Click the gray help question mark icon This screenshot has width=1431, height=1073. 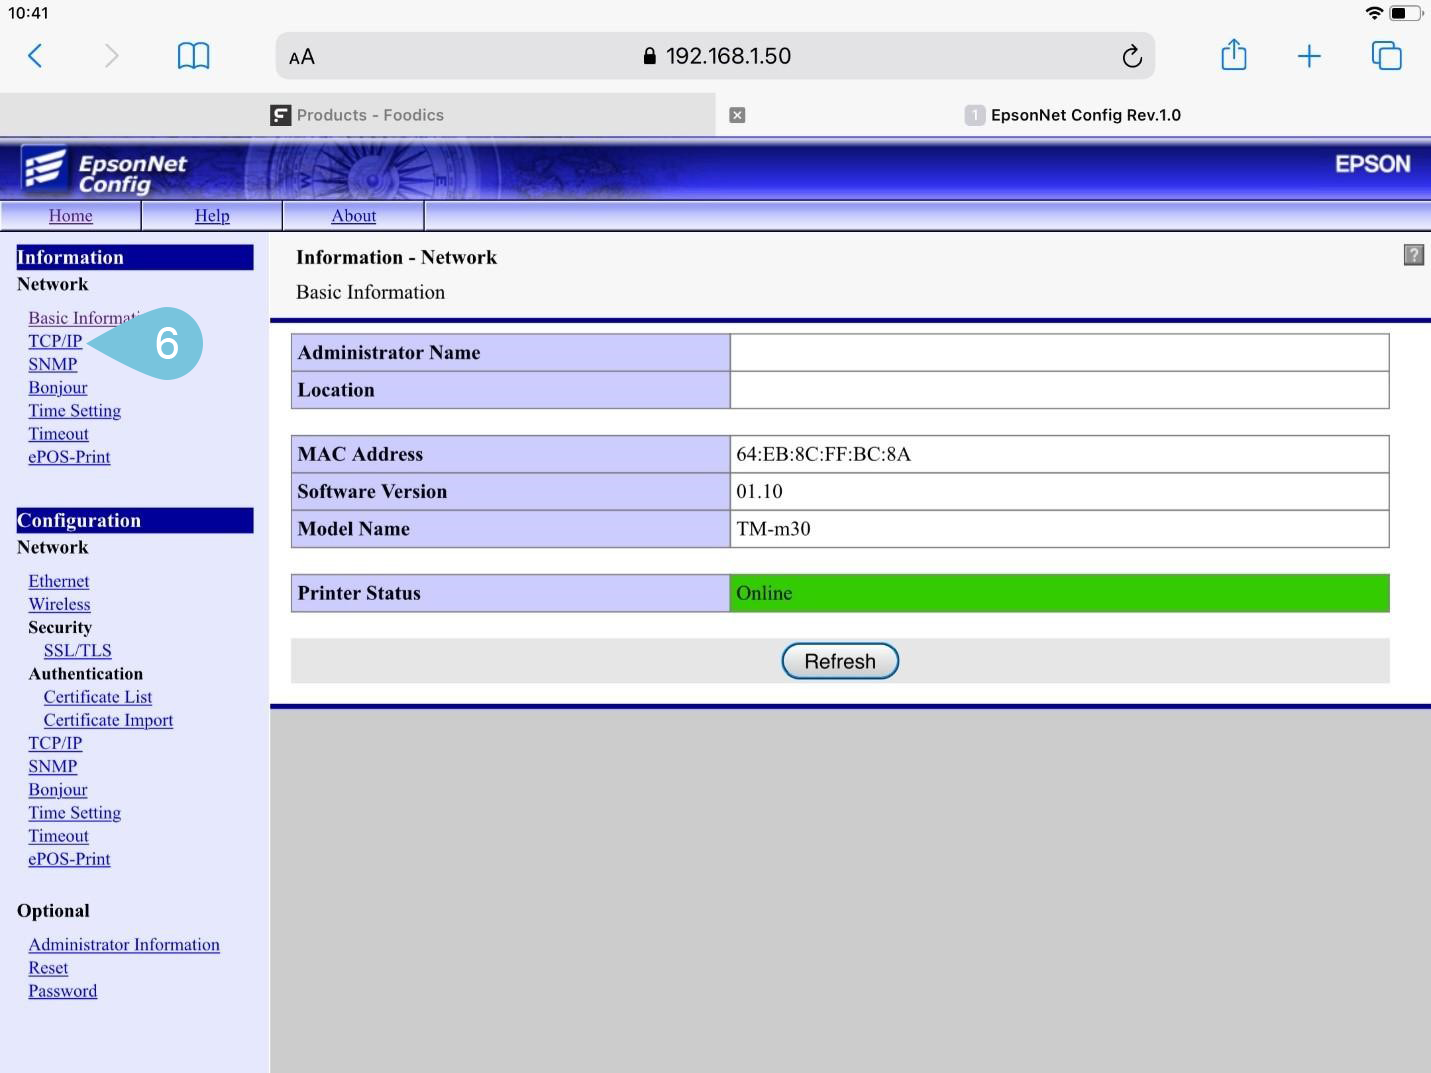[x=1413, y=255]
